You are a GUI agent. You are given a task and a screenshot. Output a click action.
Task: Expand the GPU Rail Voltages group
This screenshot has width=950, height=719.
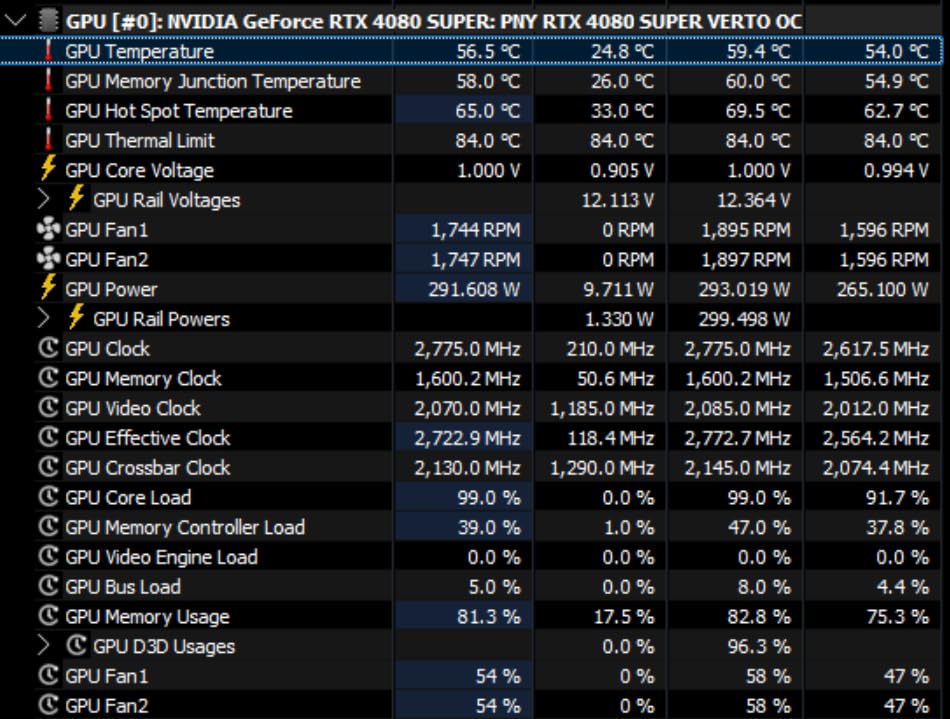click(42, 200)
